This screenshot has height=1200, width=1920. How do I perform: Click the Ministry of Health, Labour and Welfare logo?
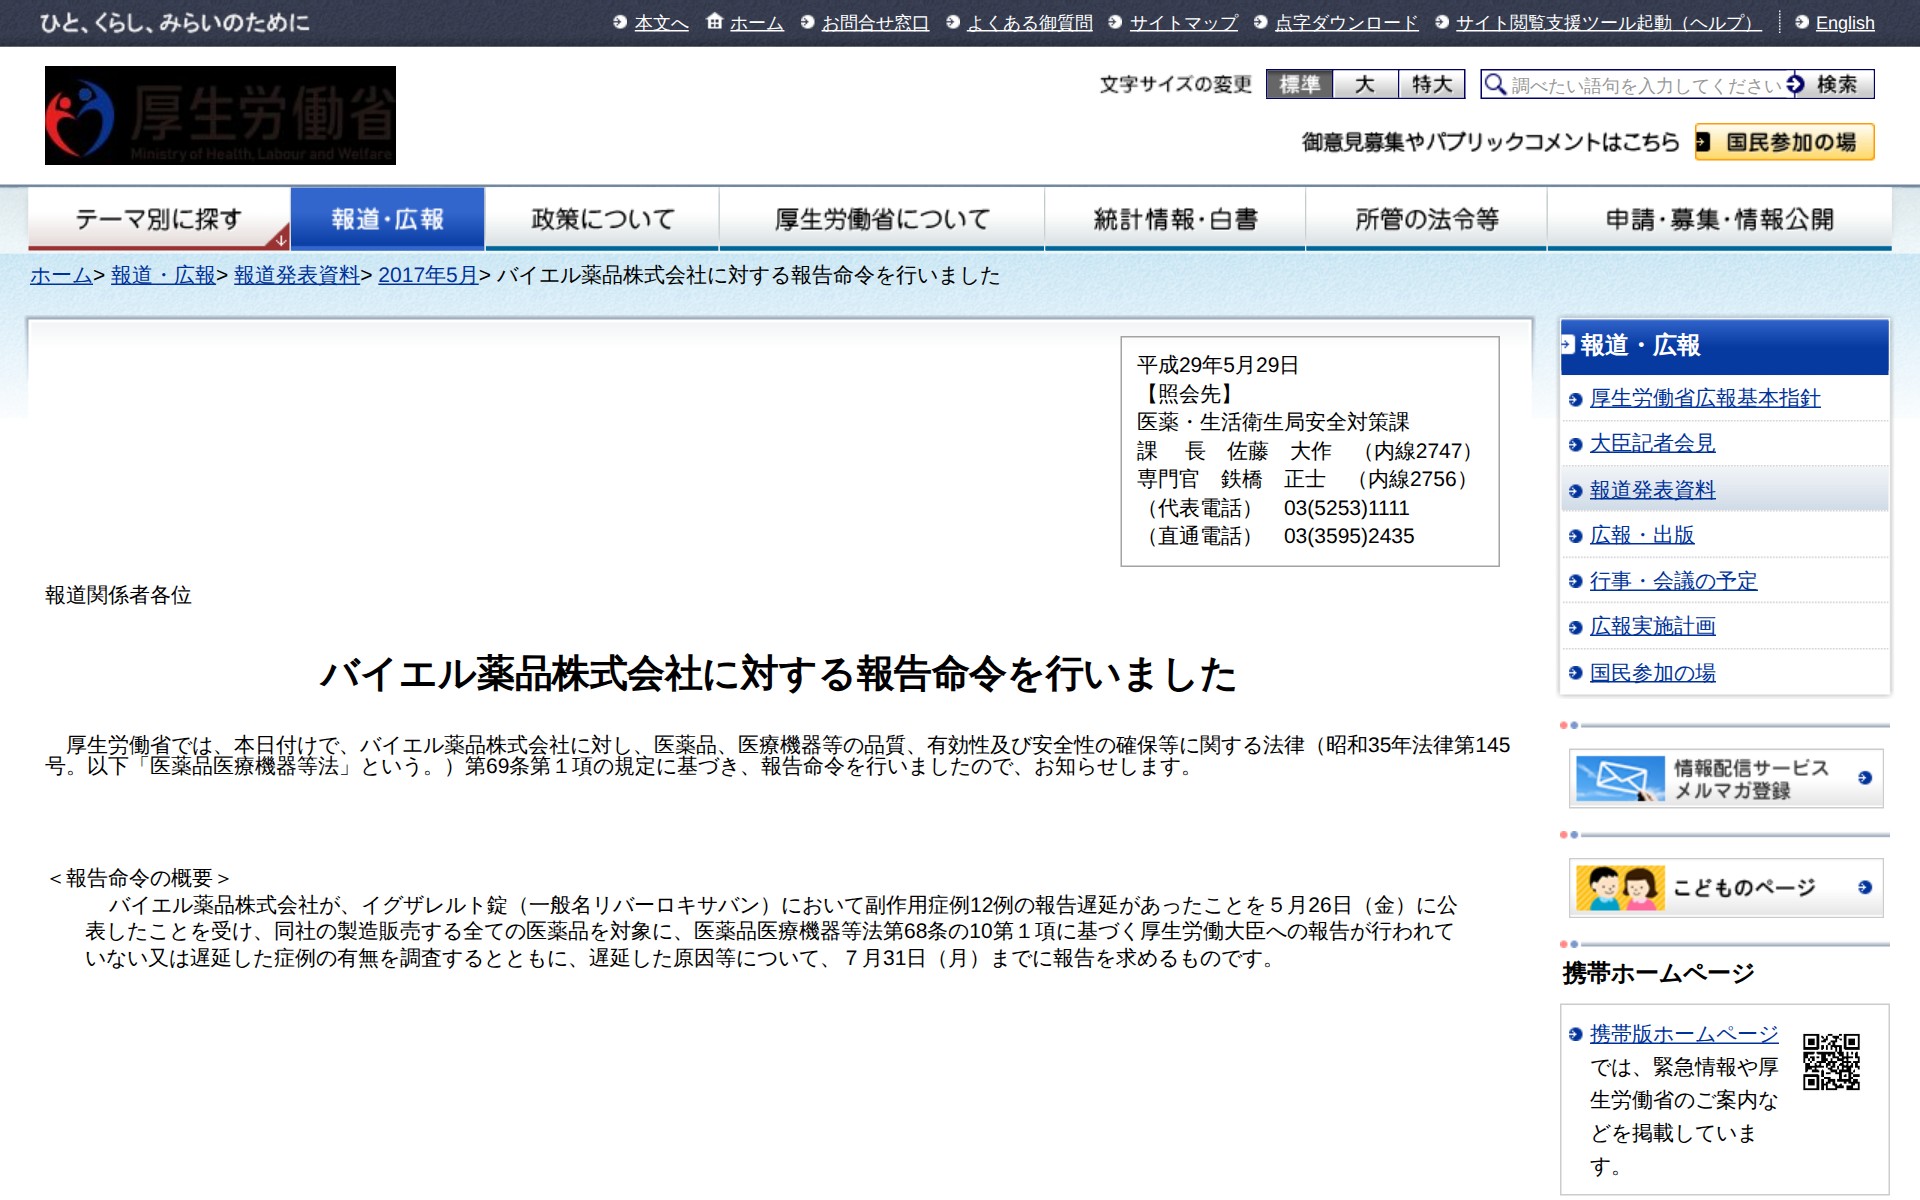pos(219,114)
